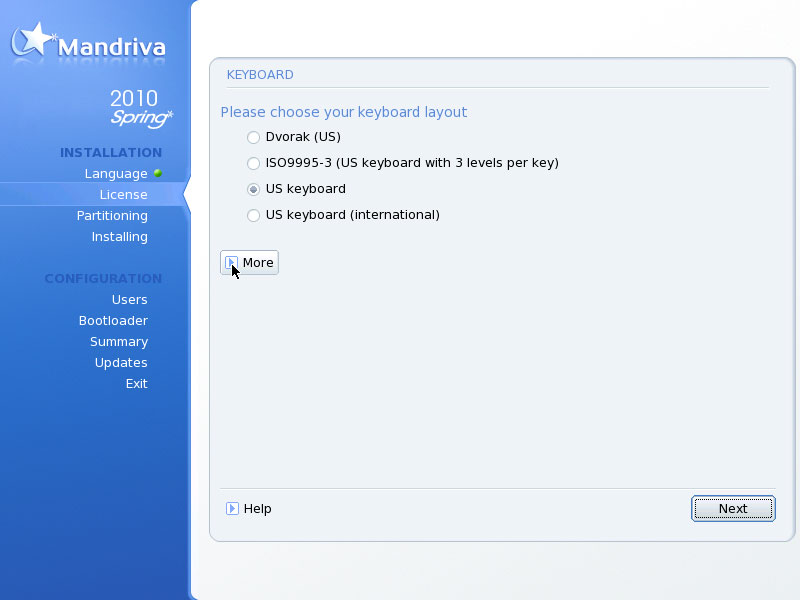Screen dimensions: 800x600
Task: Click the License installation step
Action: [123, 195]
